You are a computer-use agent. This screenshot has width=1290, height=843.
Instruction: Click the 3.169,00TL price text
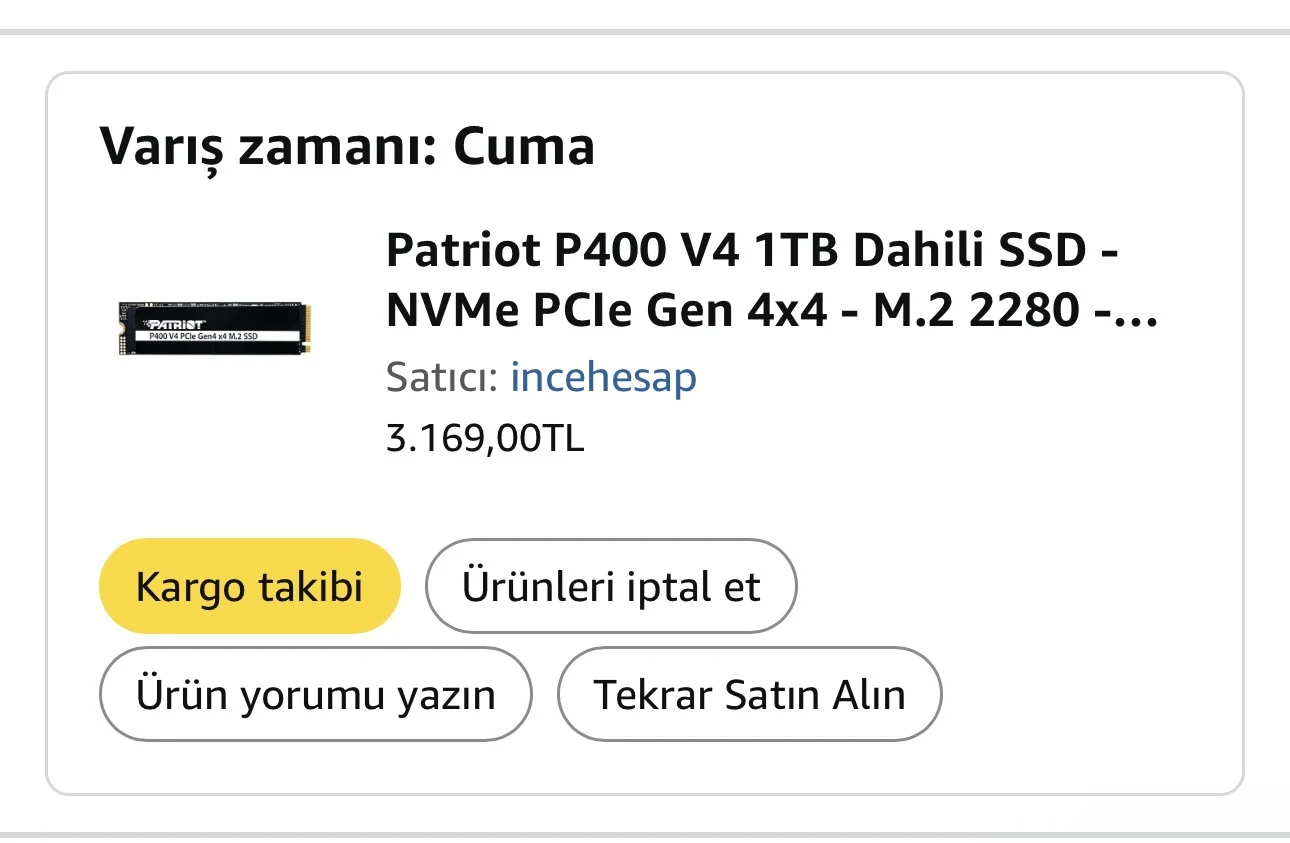(484, 438)
